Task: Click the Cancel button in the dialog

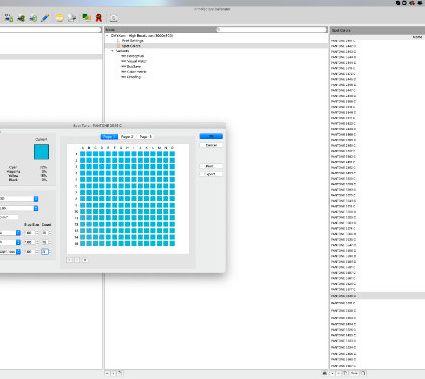Action: coord(211,145)
